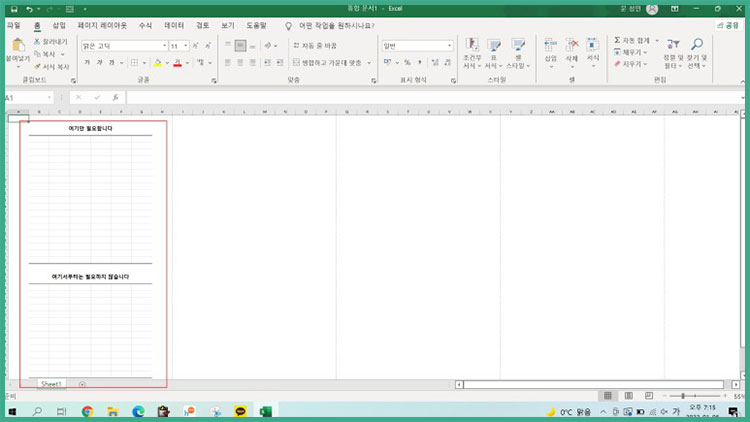The image size is (750, 422).
Task: Click the Borders grid icon
Action: click(x=135, y=63)
